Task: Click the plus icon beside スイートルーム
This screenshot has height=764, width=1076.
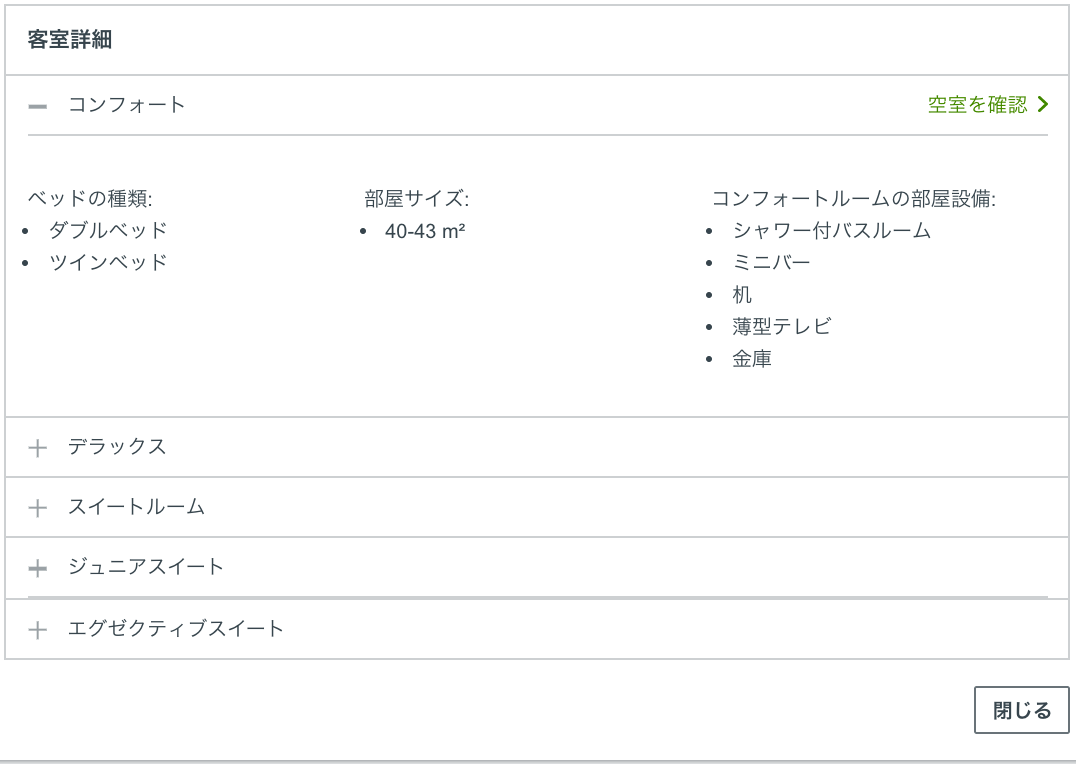Action: (x=38, y=508)
